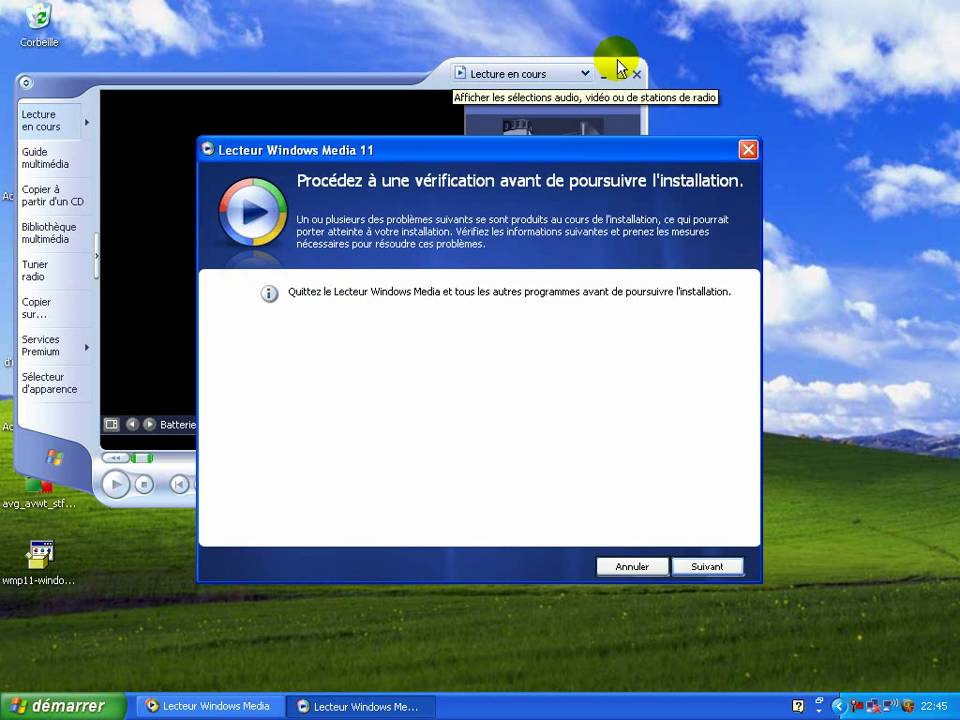The height and width of the screenshot is (720, 960).
Task: Click the 'Quittez le Lecteur Windows Media' message text
Action: tap(509, 292)
